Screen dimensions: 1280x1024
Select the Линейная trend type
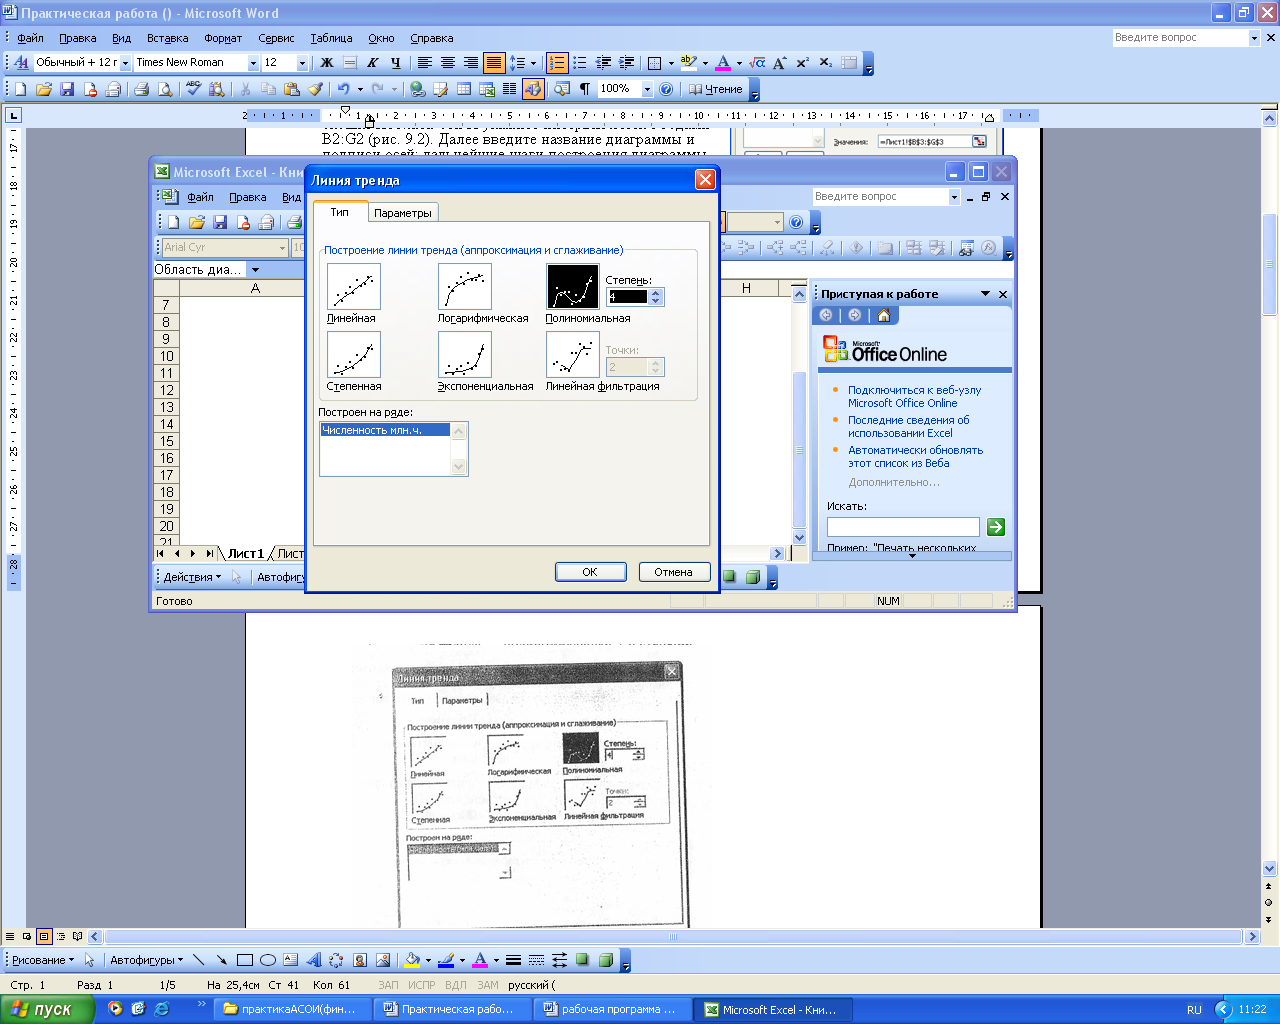tap(354, 287)
